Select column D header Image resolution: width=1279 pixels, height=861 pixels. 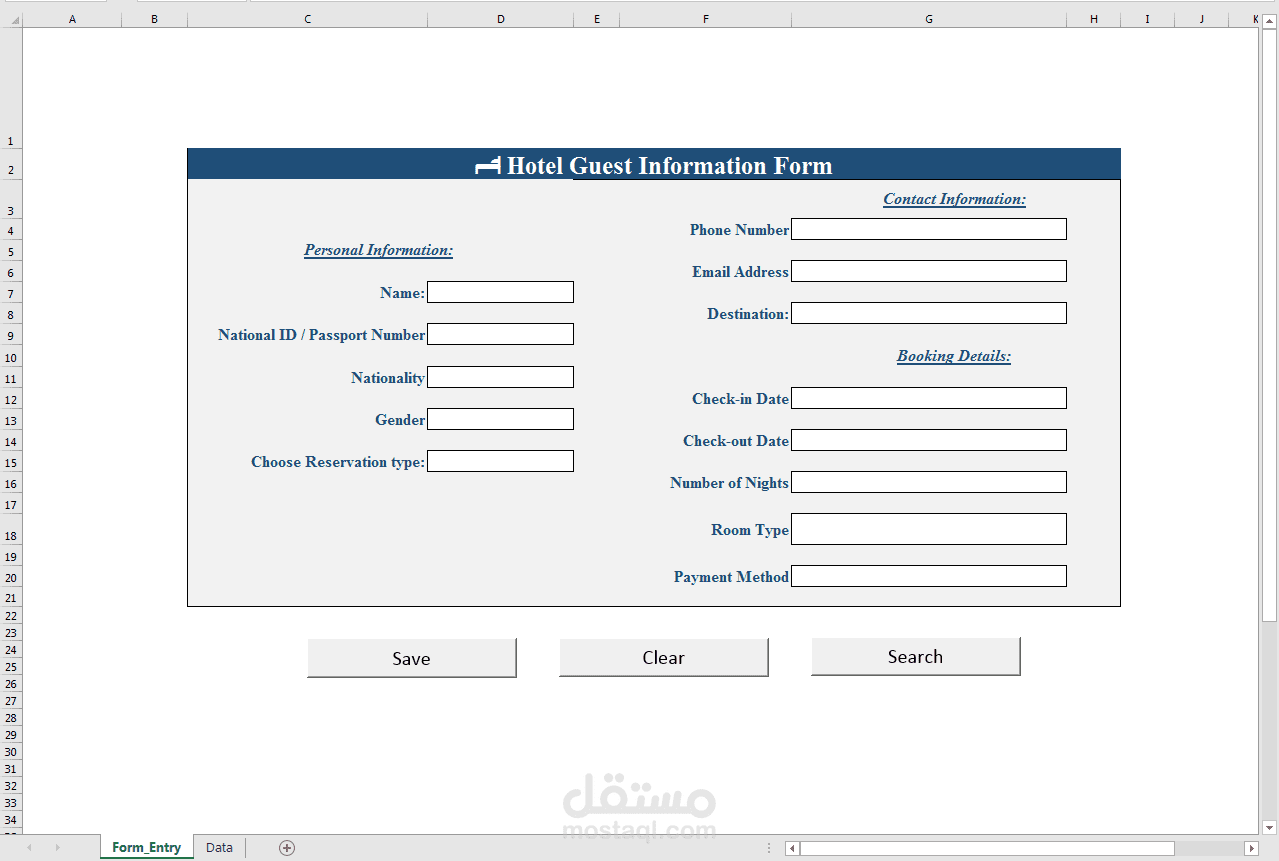coord(500,18)
